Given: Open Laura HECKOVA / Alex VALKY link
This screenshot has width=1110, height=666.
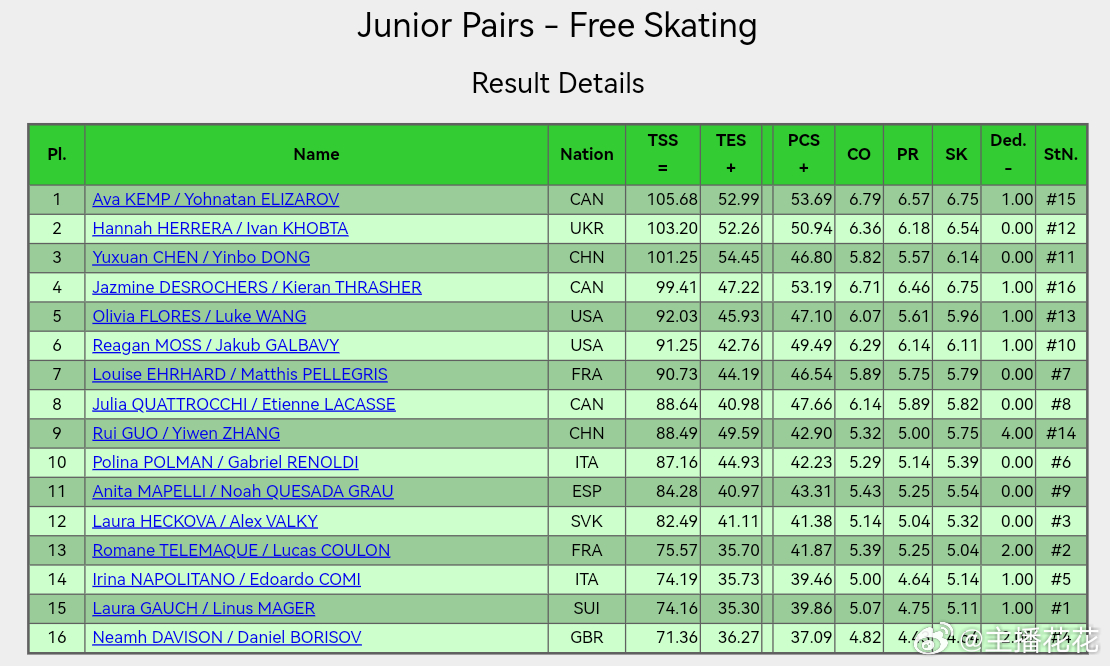Looking at the screenshot, I should coord(205,522).
